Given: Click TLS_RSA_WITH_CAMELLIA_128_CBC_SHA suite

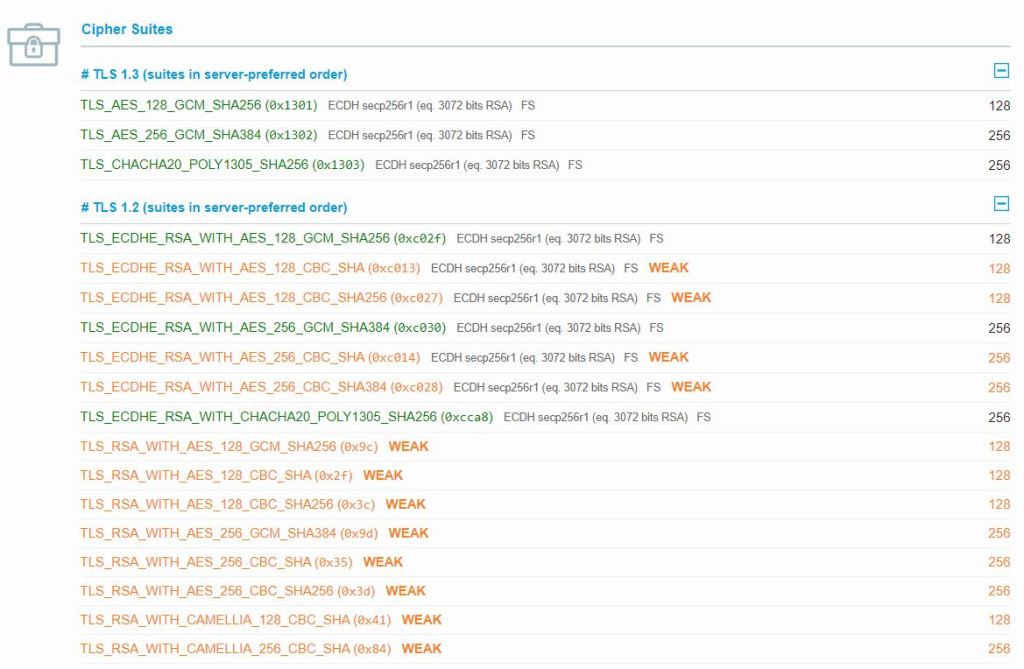Looking at the screenshot, I should (x=235, y=620).
